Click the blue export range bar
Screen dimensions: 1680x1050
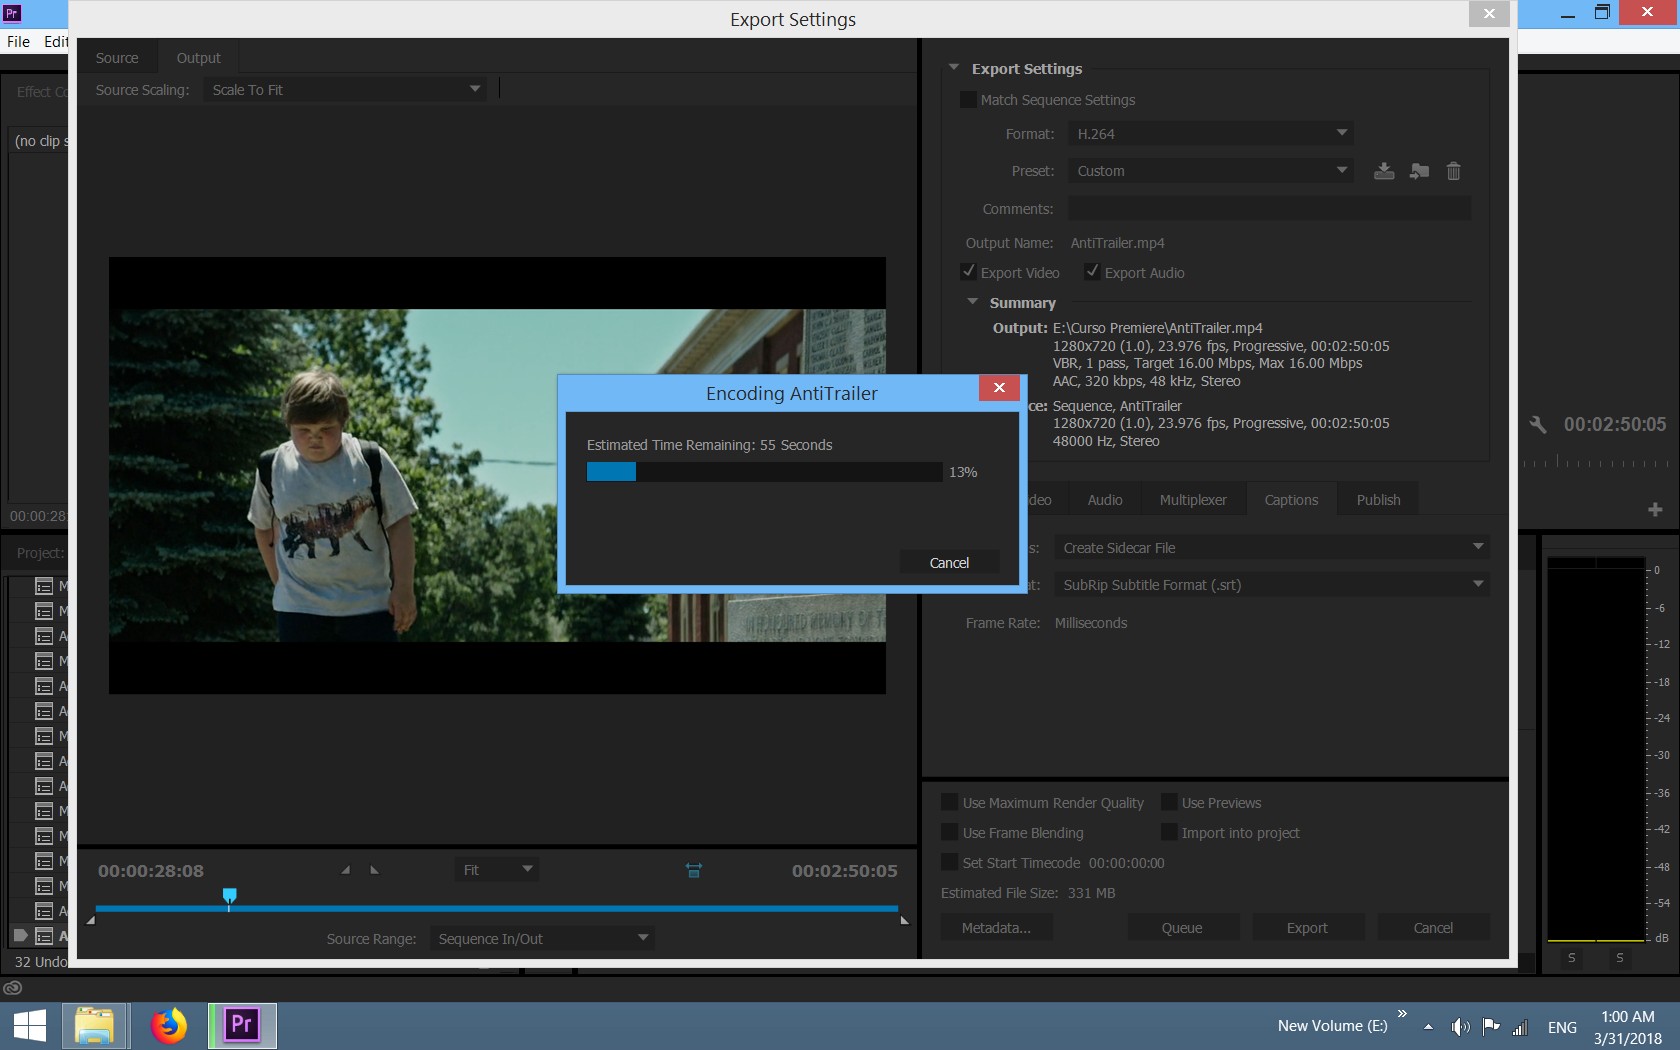click(497, 908)
